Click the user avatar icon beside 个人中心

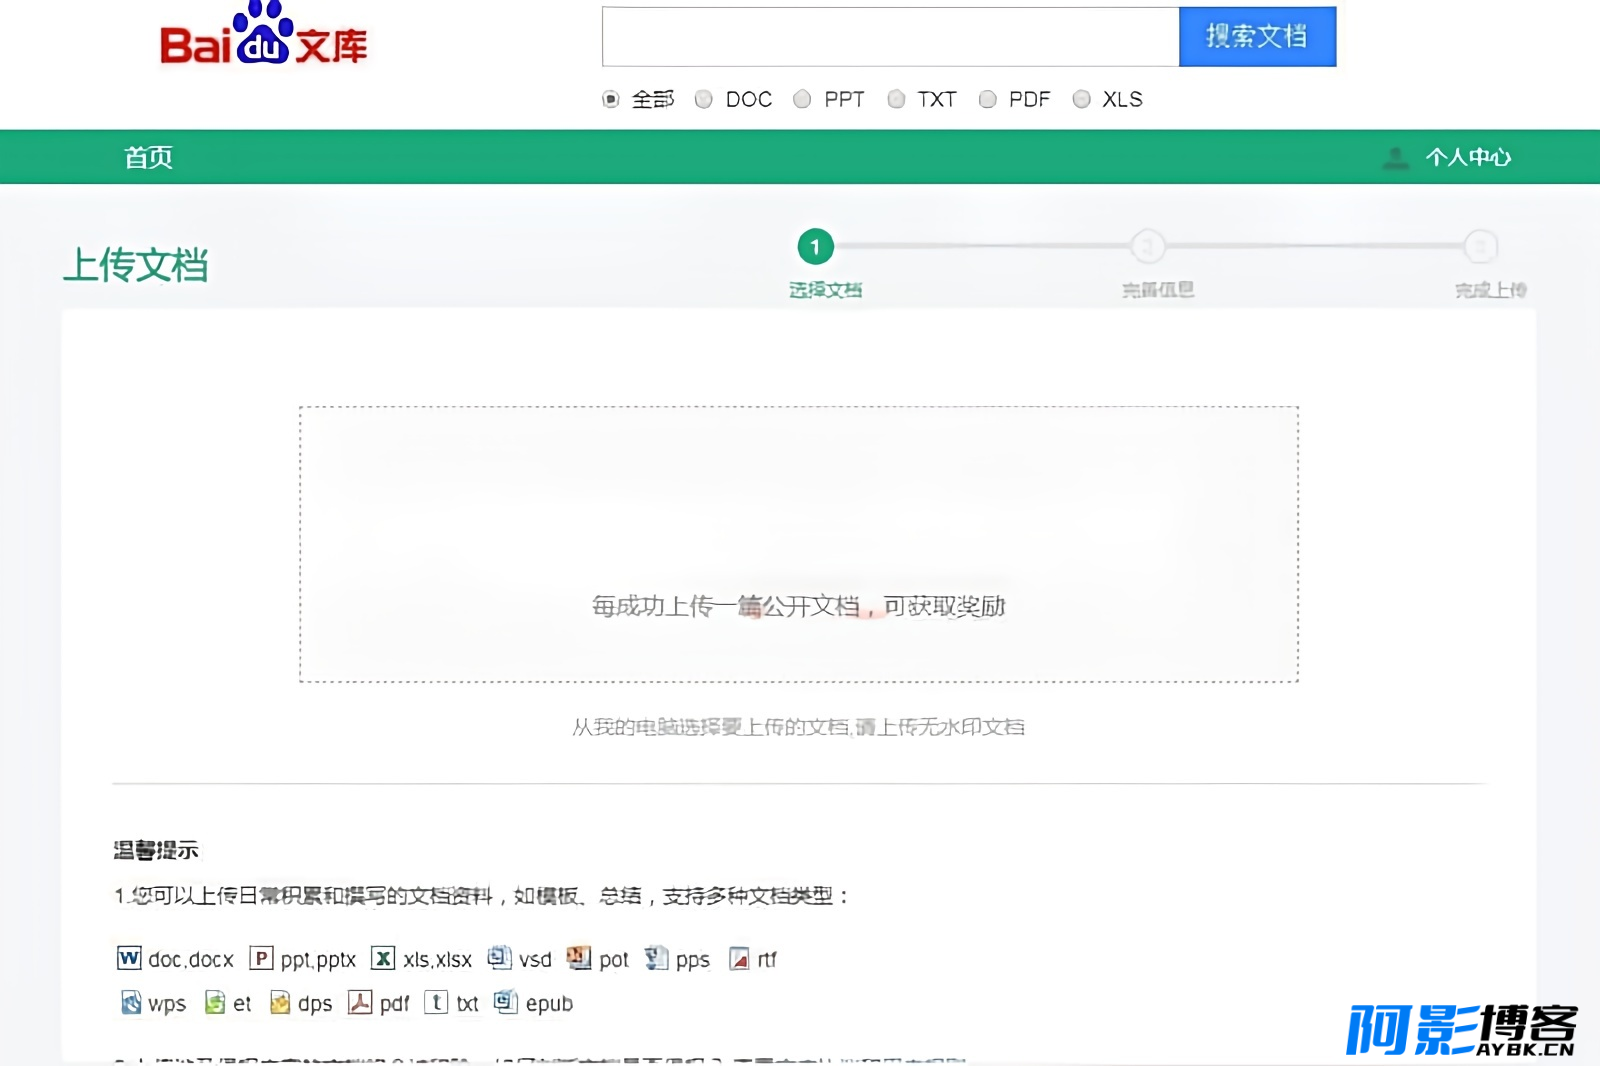pos(1396,157)
